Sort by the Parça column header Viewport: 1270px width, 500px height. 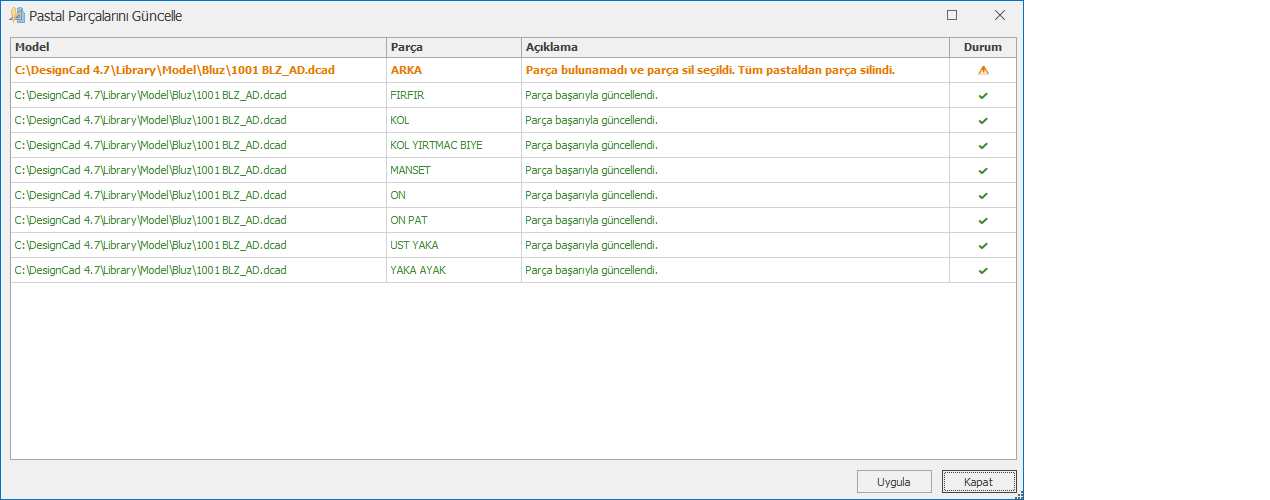pyautogui.click(x=453, y=47)
